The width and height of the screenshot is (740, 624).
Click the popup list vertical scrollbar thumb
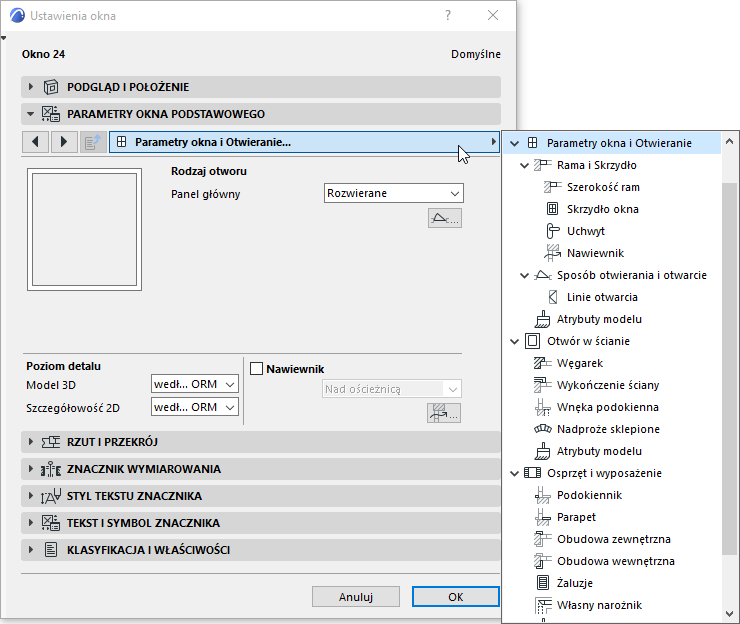point(729,369)
